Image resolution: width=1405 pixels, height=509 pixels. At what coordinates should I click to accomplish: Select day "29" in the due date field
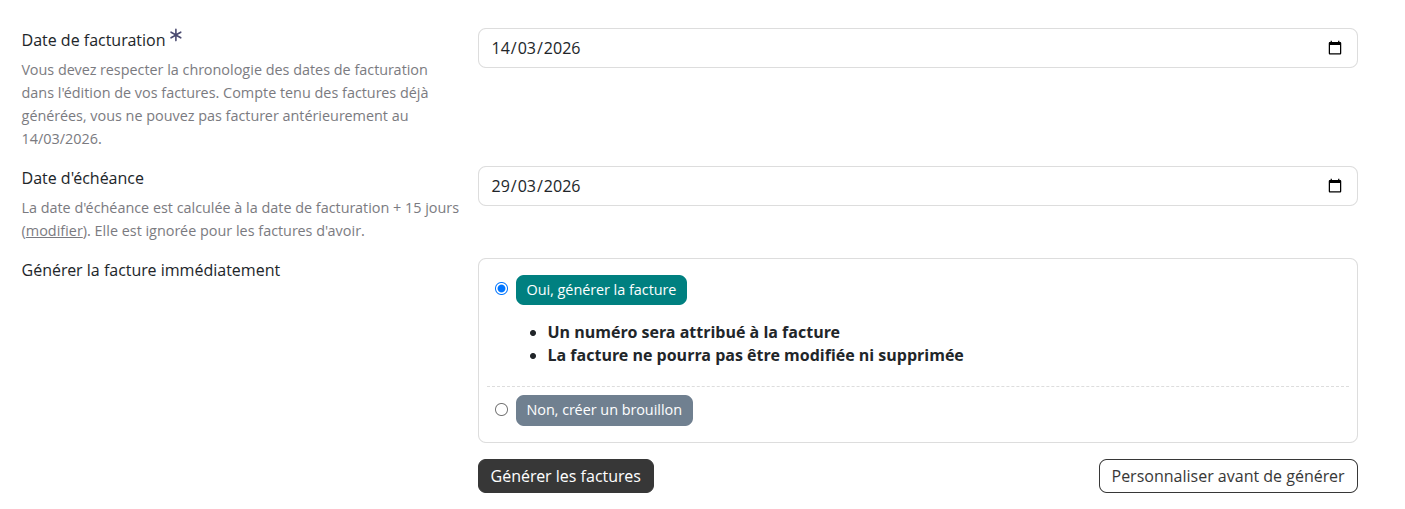tap(500, 186)
